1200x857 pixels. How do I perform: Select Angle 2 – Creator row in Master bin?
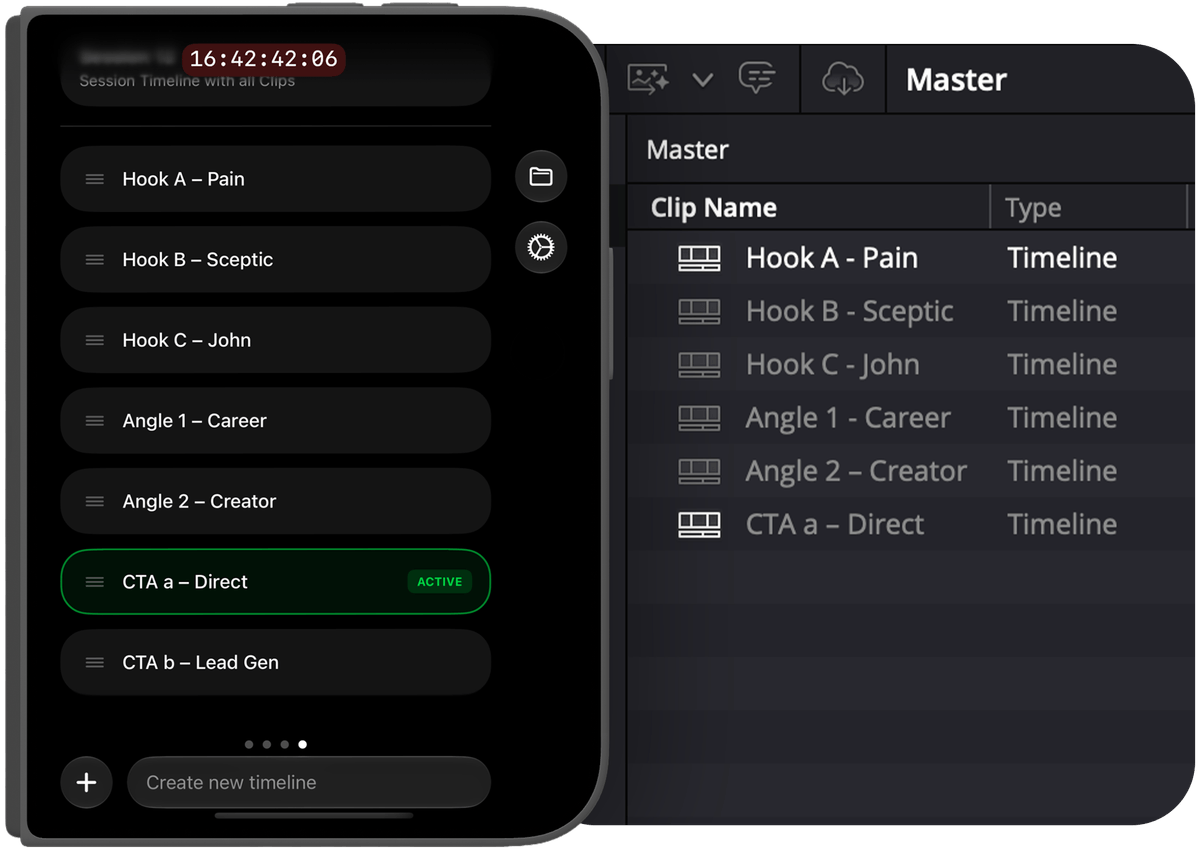pos(909,470)
